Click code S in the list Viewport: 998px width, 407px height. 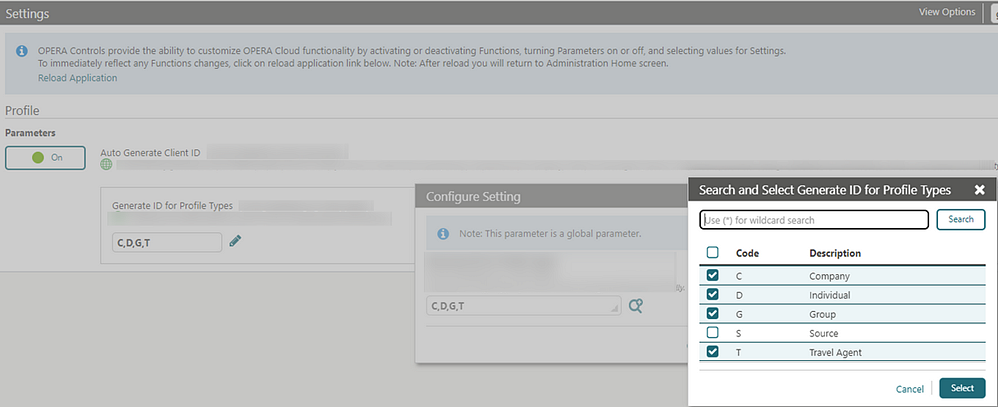738,333
